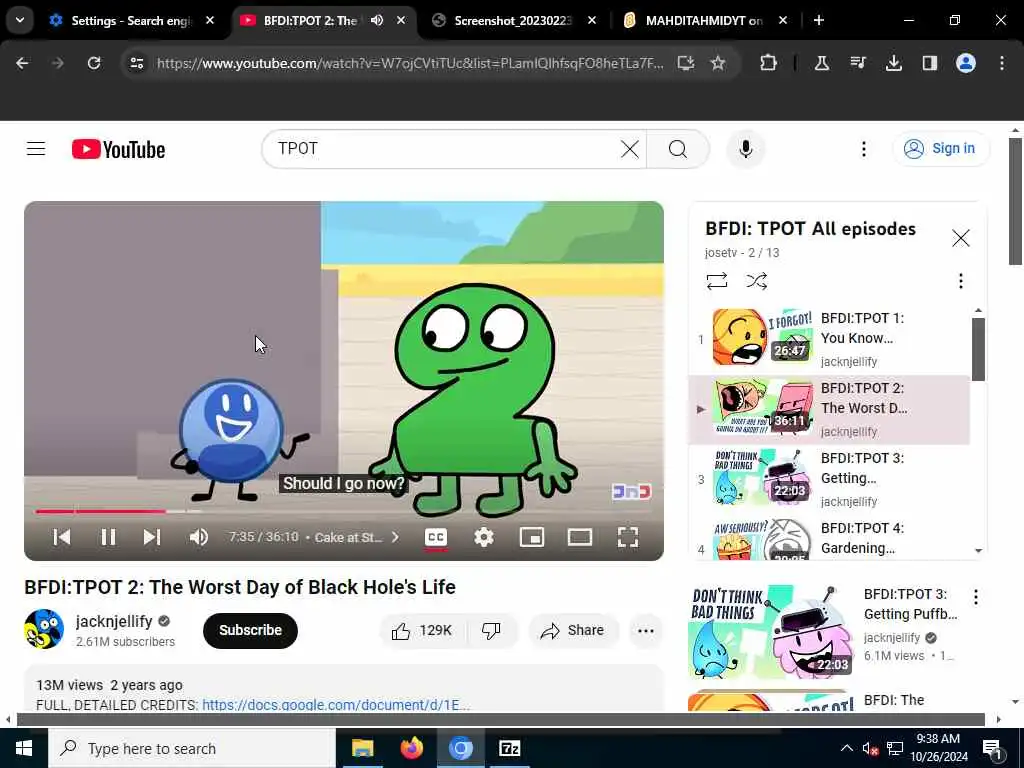The width and height of the screenshot is (1024, 768).
Task: Open playlist options three-dot menu
Action: pyautogui.click(x=960, y=281)
